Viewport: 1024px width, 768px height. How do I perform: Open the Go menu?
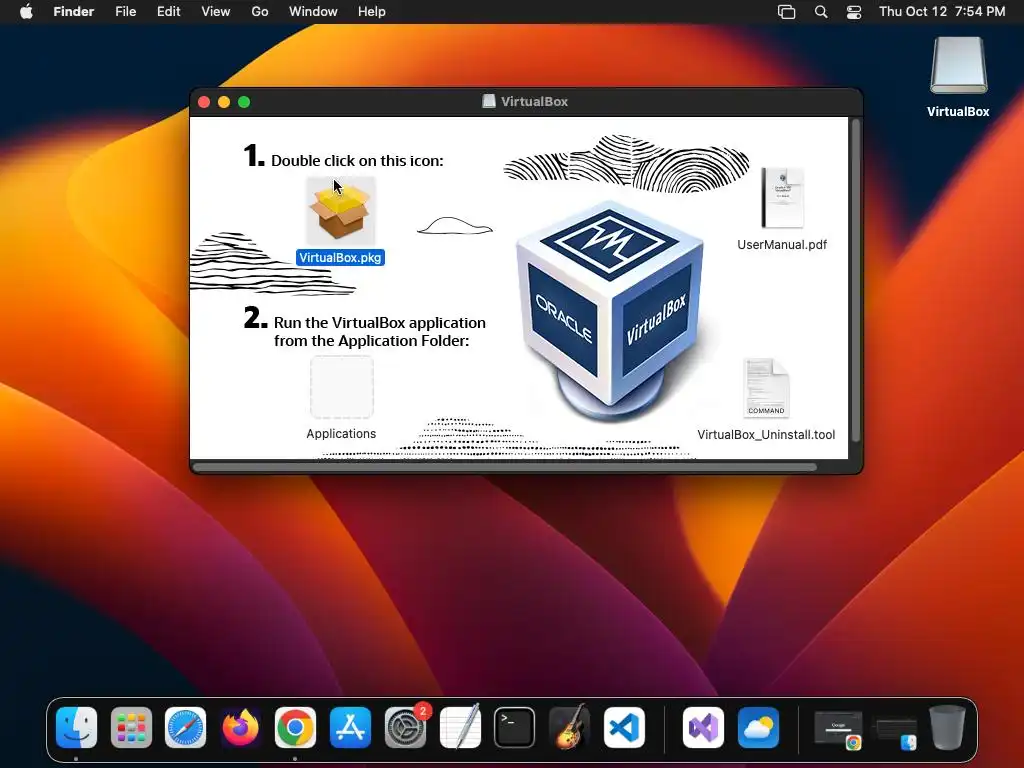(260, 12)
